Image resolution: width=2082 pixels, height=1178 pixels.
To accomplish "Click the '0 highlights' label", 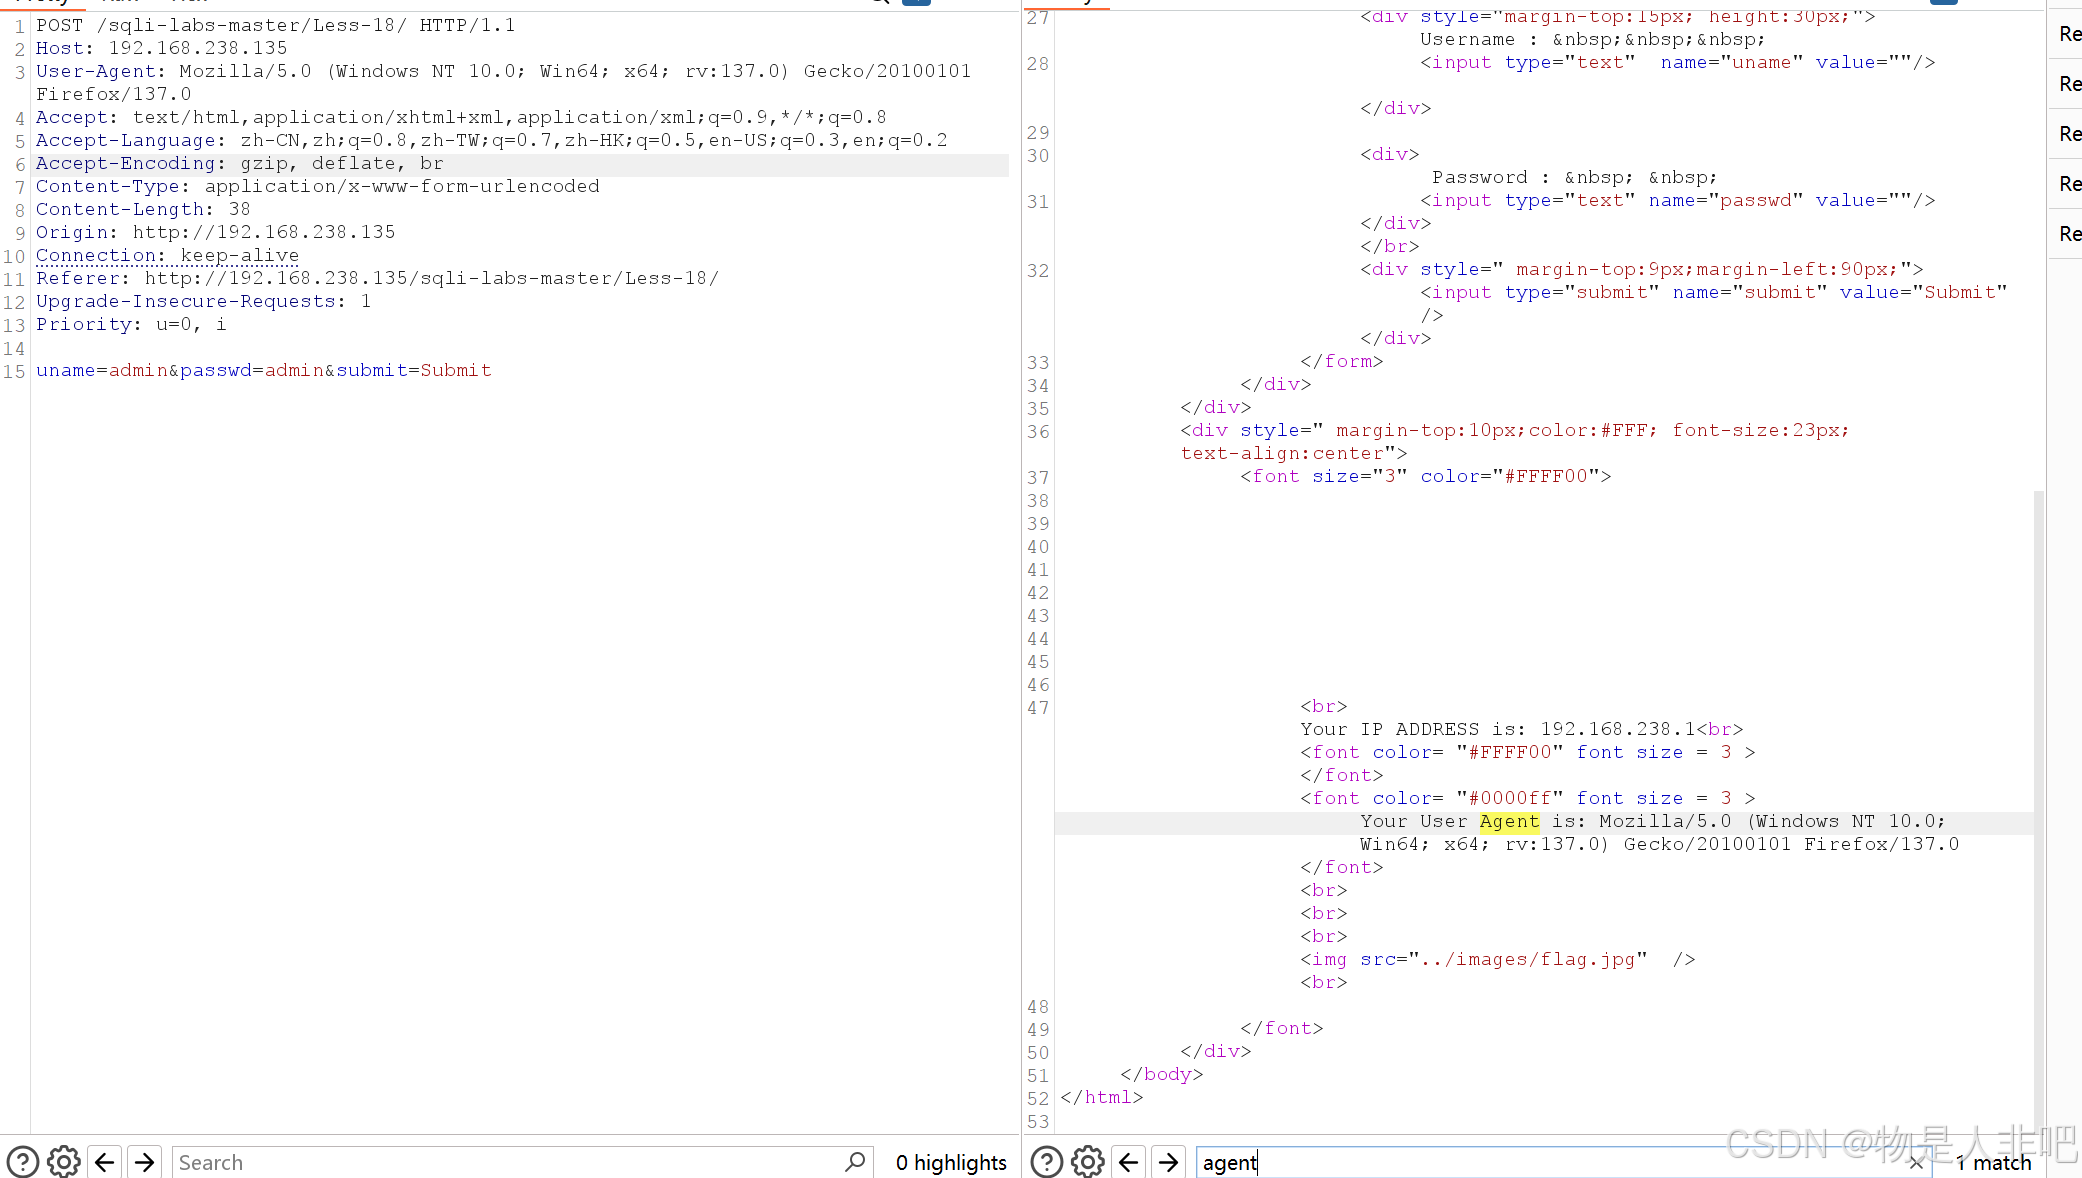I will (x=951, y=1162).
